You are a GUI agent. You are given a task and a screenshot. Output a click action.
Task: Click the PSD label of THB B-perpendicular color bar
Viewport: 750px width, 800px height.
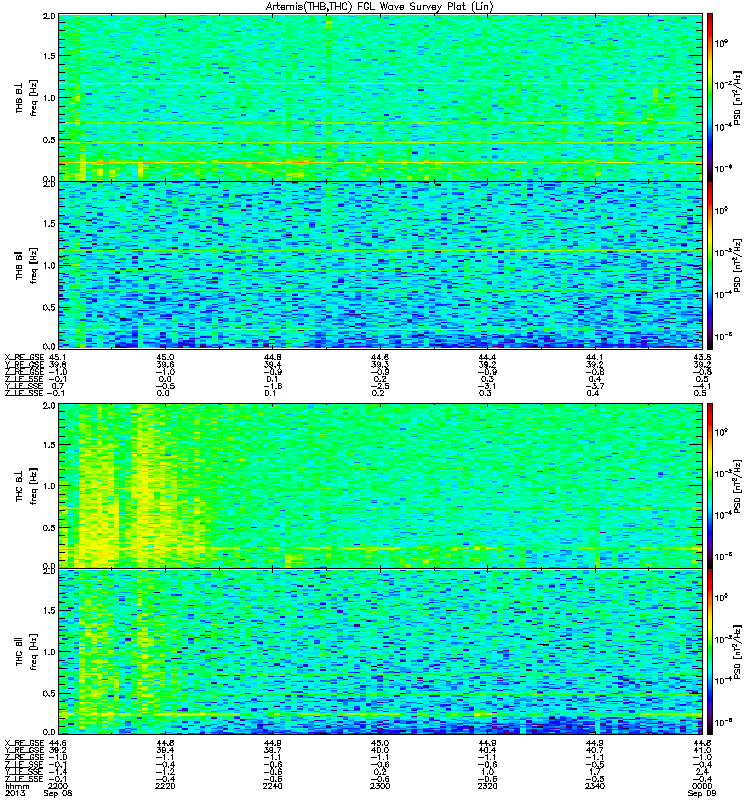click(x=737, y=98)
